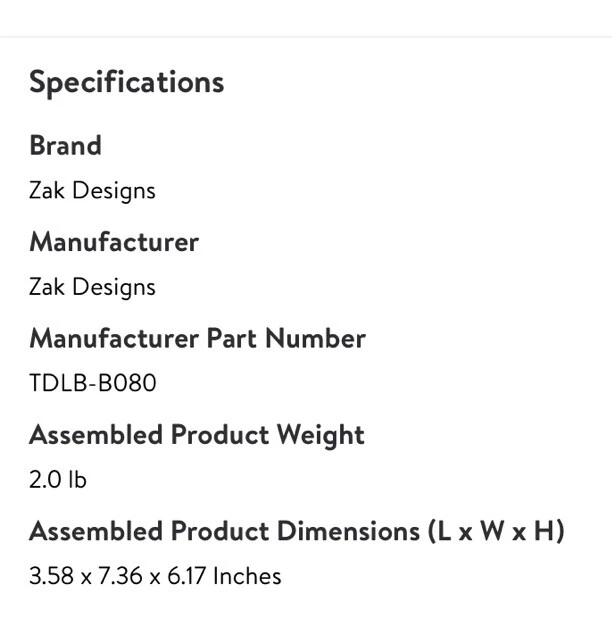Select the Manufacturer label

[114, 242]
